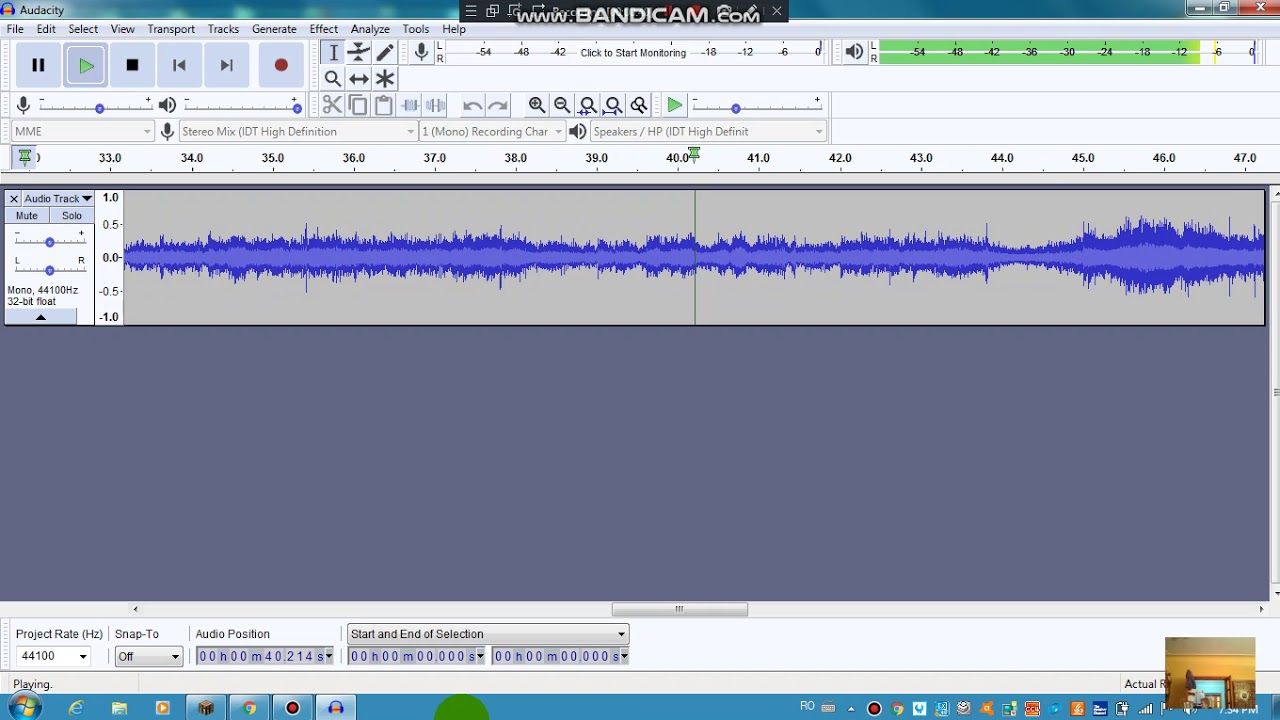Image resolution: width=1280 pixels, height=720 pixels.
Task: Select the Multi-Tool asterisk icon
Action: pos(385,79)
